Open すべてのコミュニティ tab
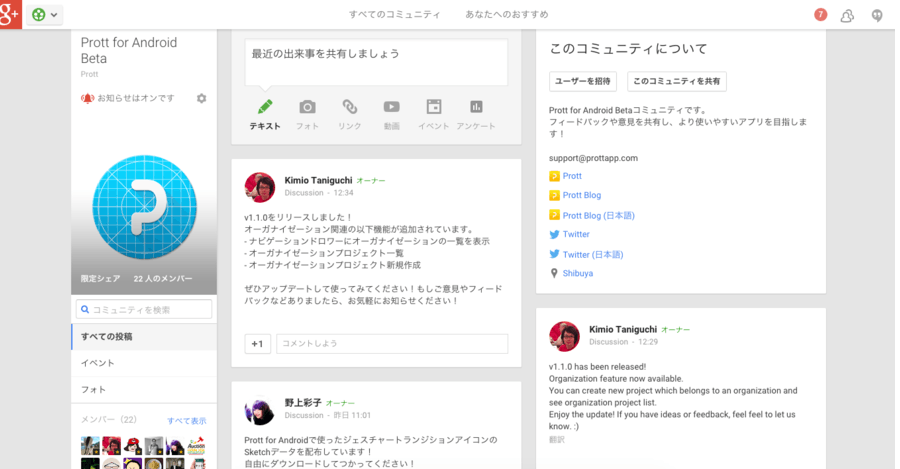Image resolution: width=900 pixels, height=469 pixels. (395, 14)
